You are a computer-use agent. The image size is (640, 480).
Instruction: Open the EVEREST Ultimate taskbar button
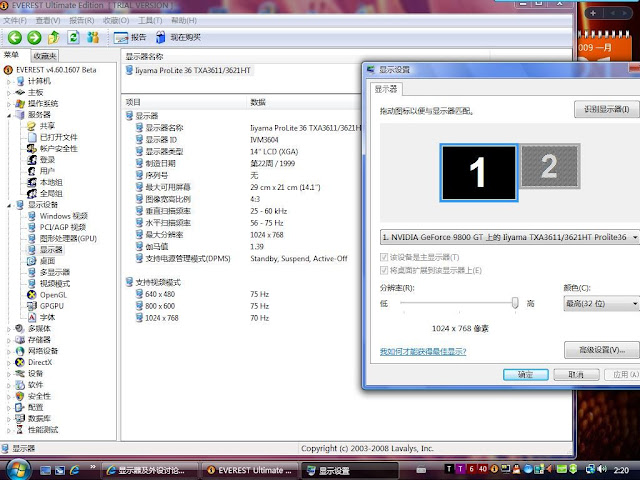[249, 471]
